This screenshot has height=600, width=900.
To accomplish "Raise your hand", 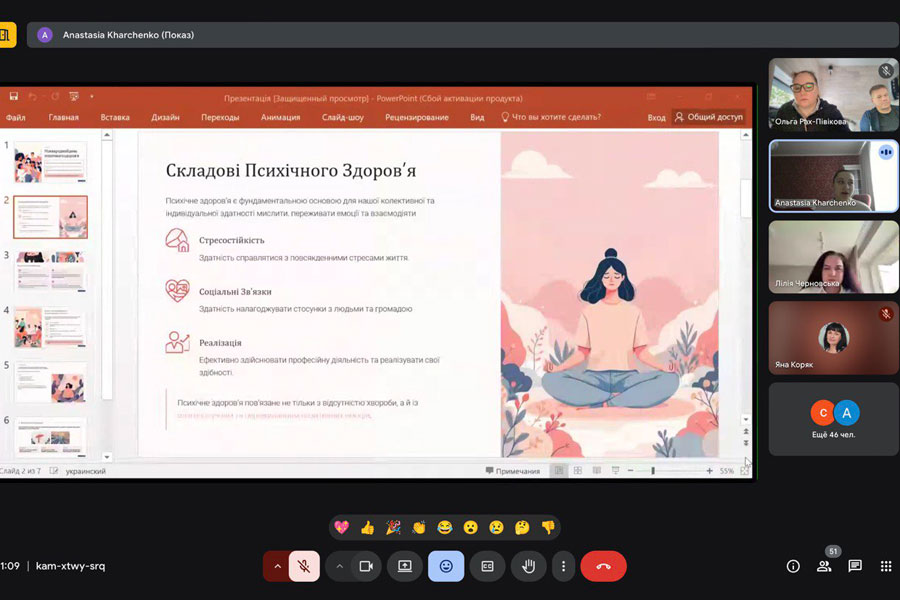I will coord(528,566).
